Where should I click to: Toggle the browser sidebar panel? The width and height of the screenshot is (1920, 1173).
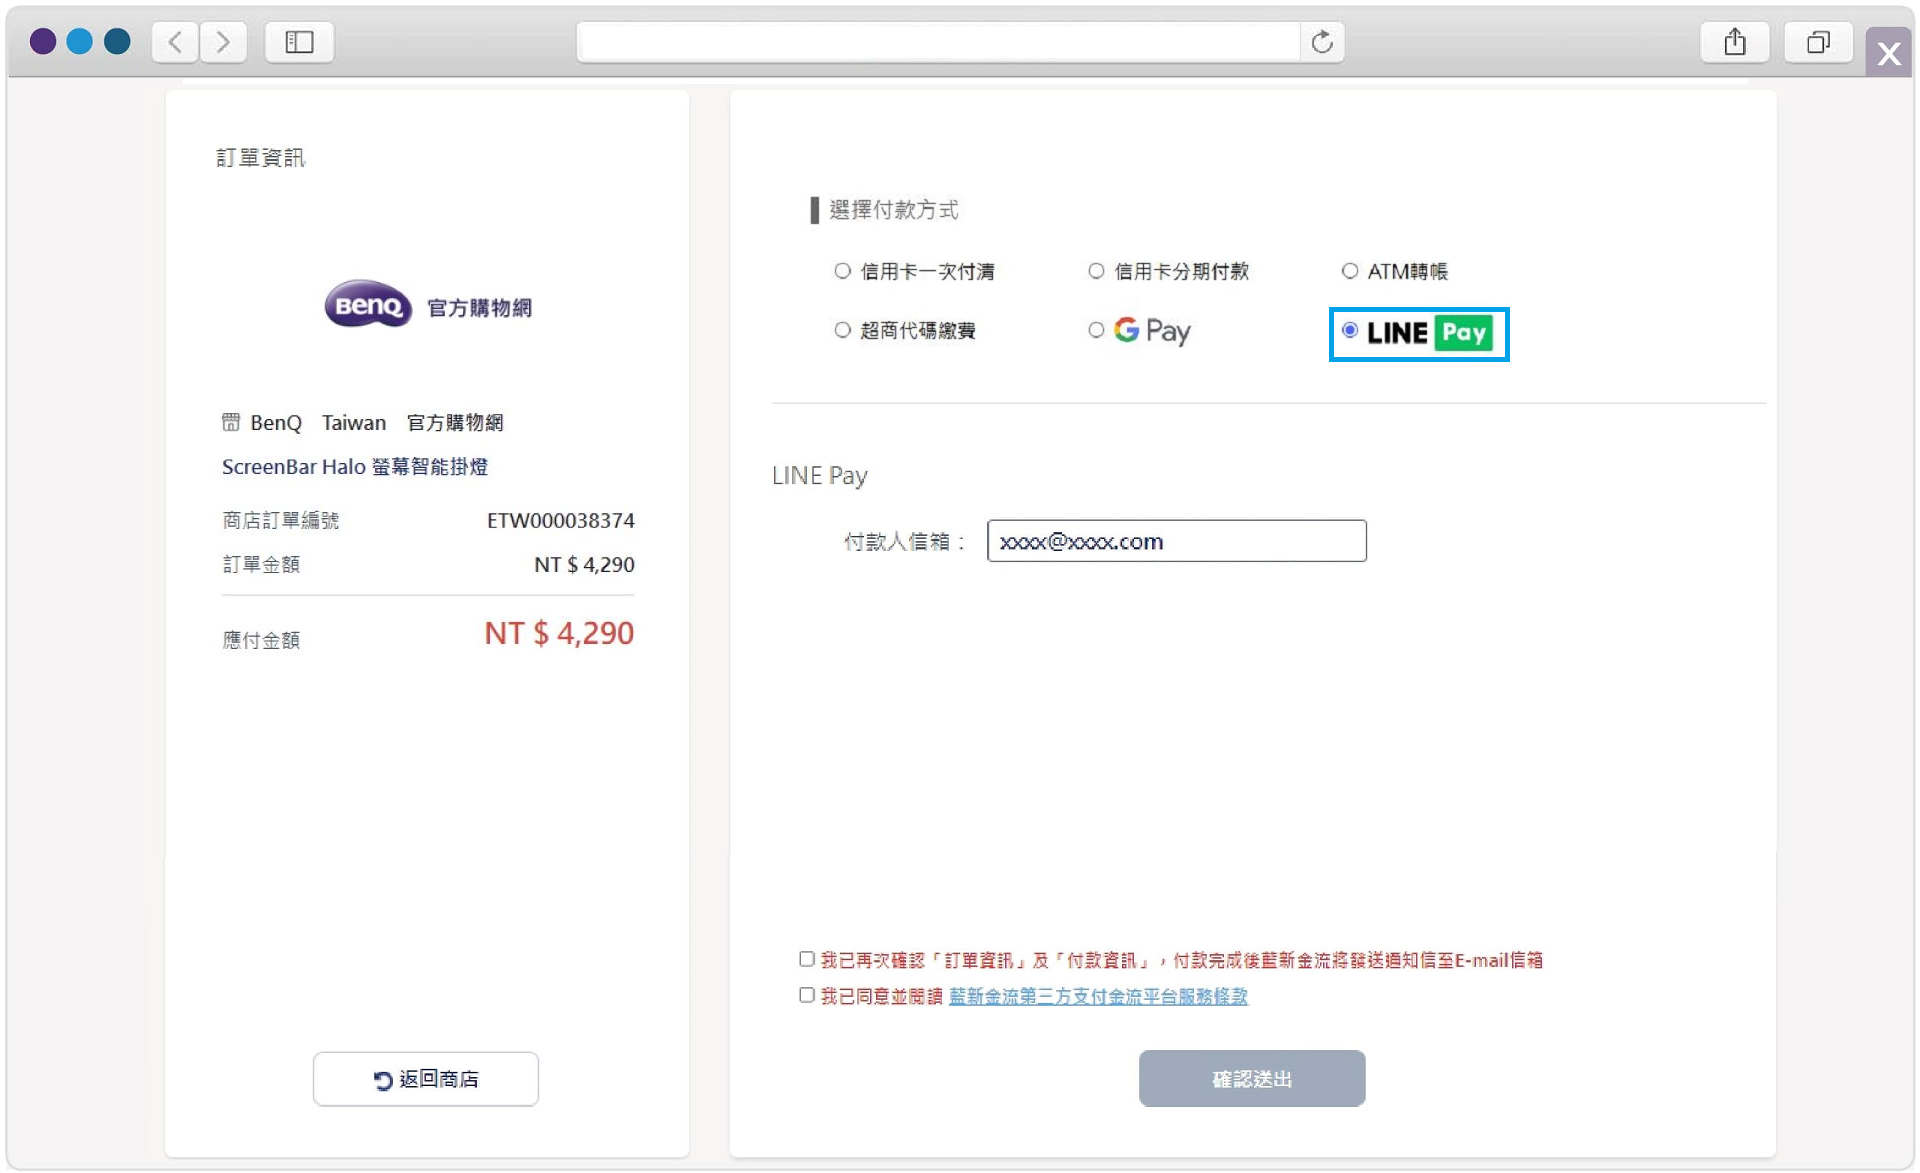(x=298, y=42)
